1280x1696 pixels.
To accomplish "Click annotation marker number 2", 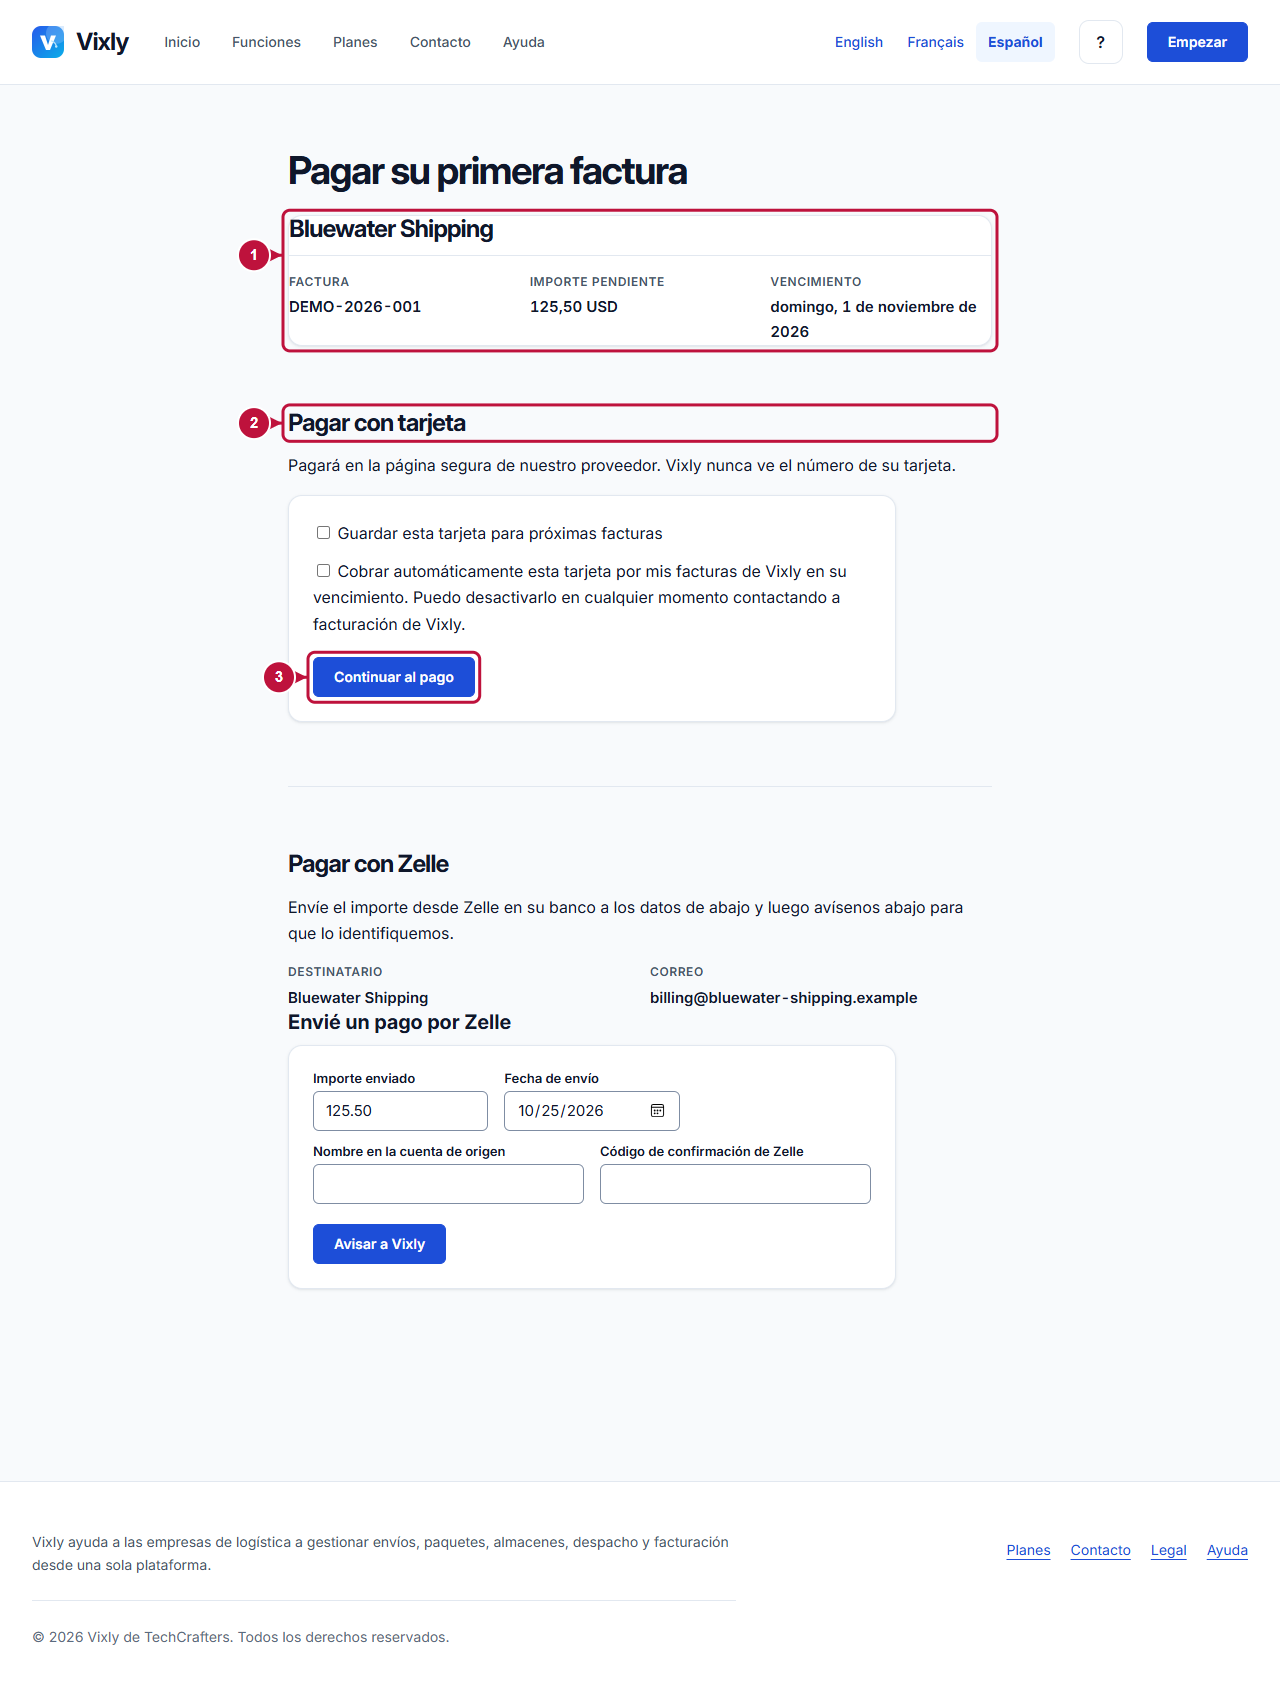I will point(254,423).
